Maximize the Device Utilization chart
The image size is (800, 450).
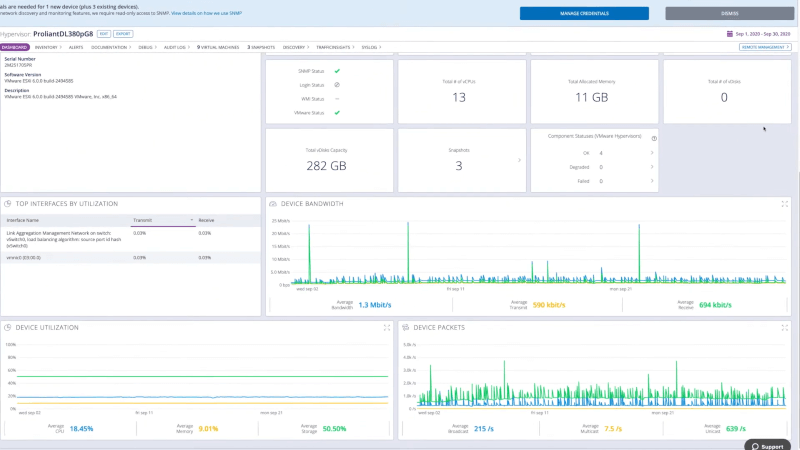pos(387,328)
